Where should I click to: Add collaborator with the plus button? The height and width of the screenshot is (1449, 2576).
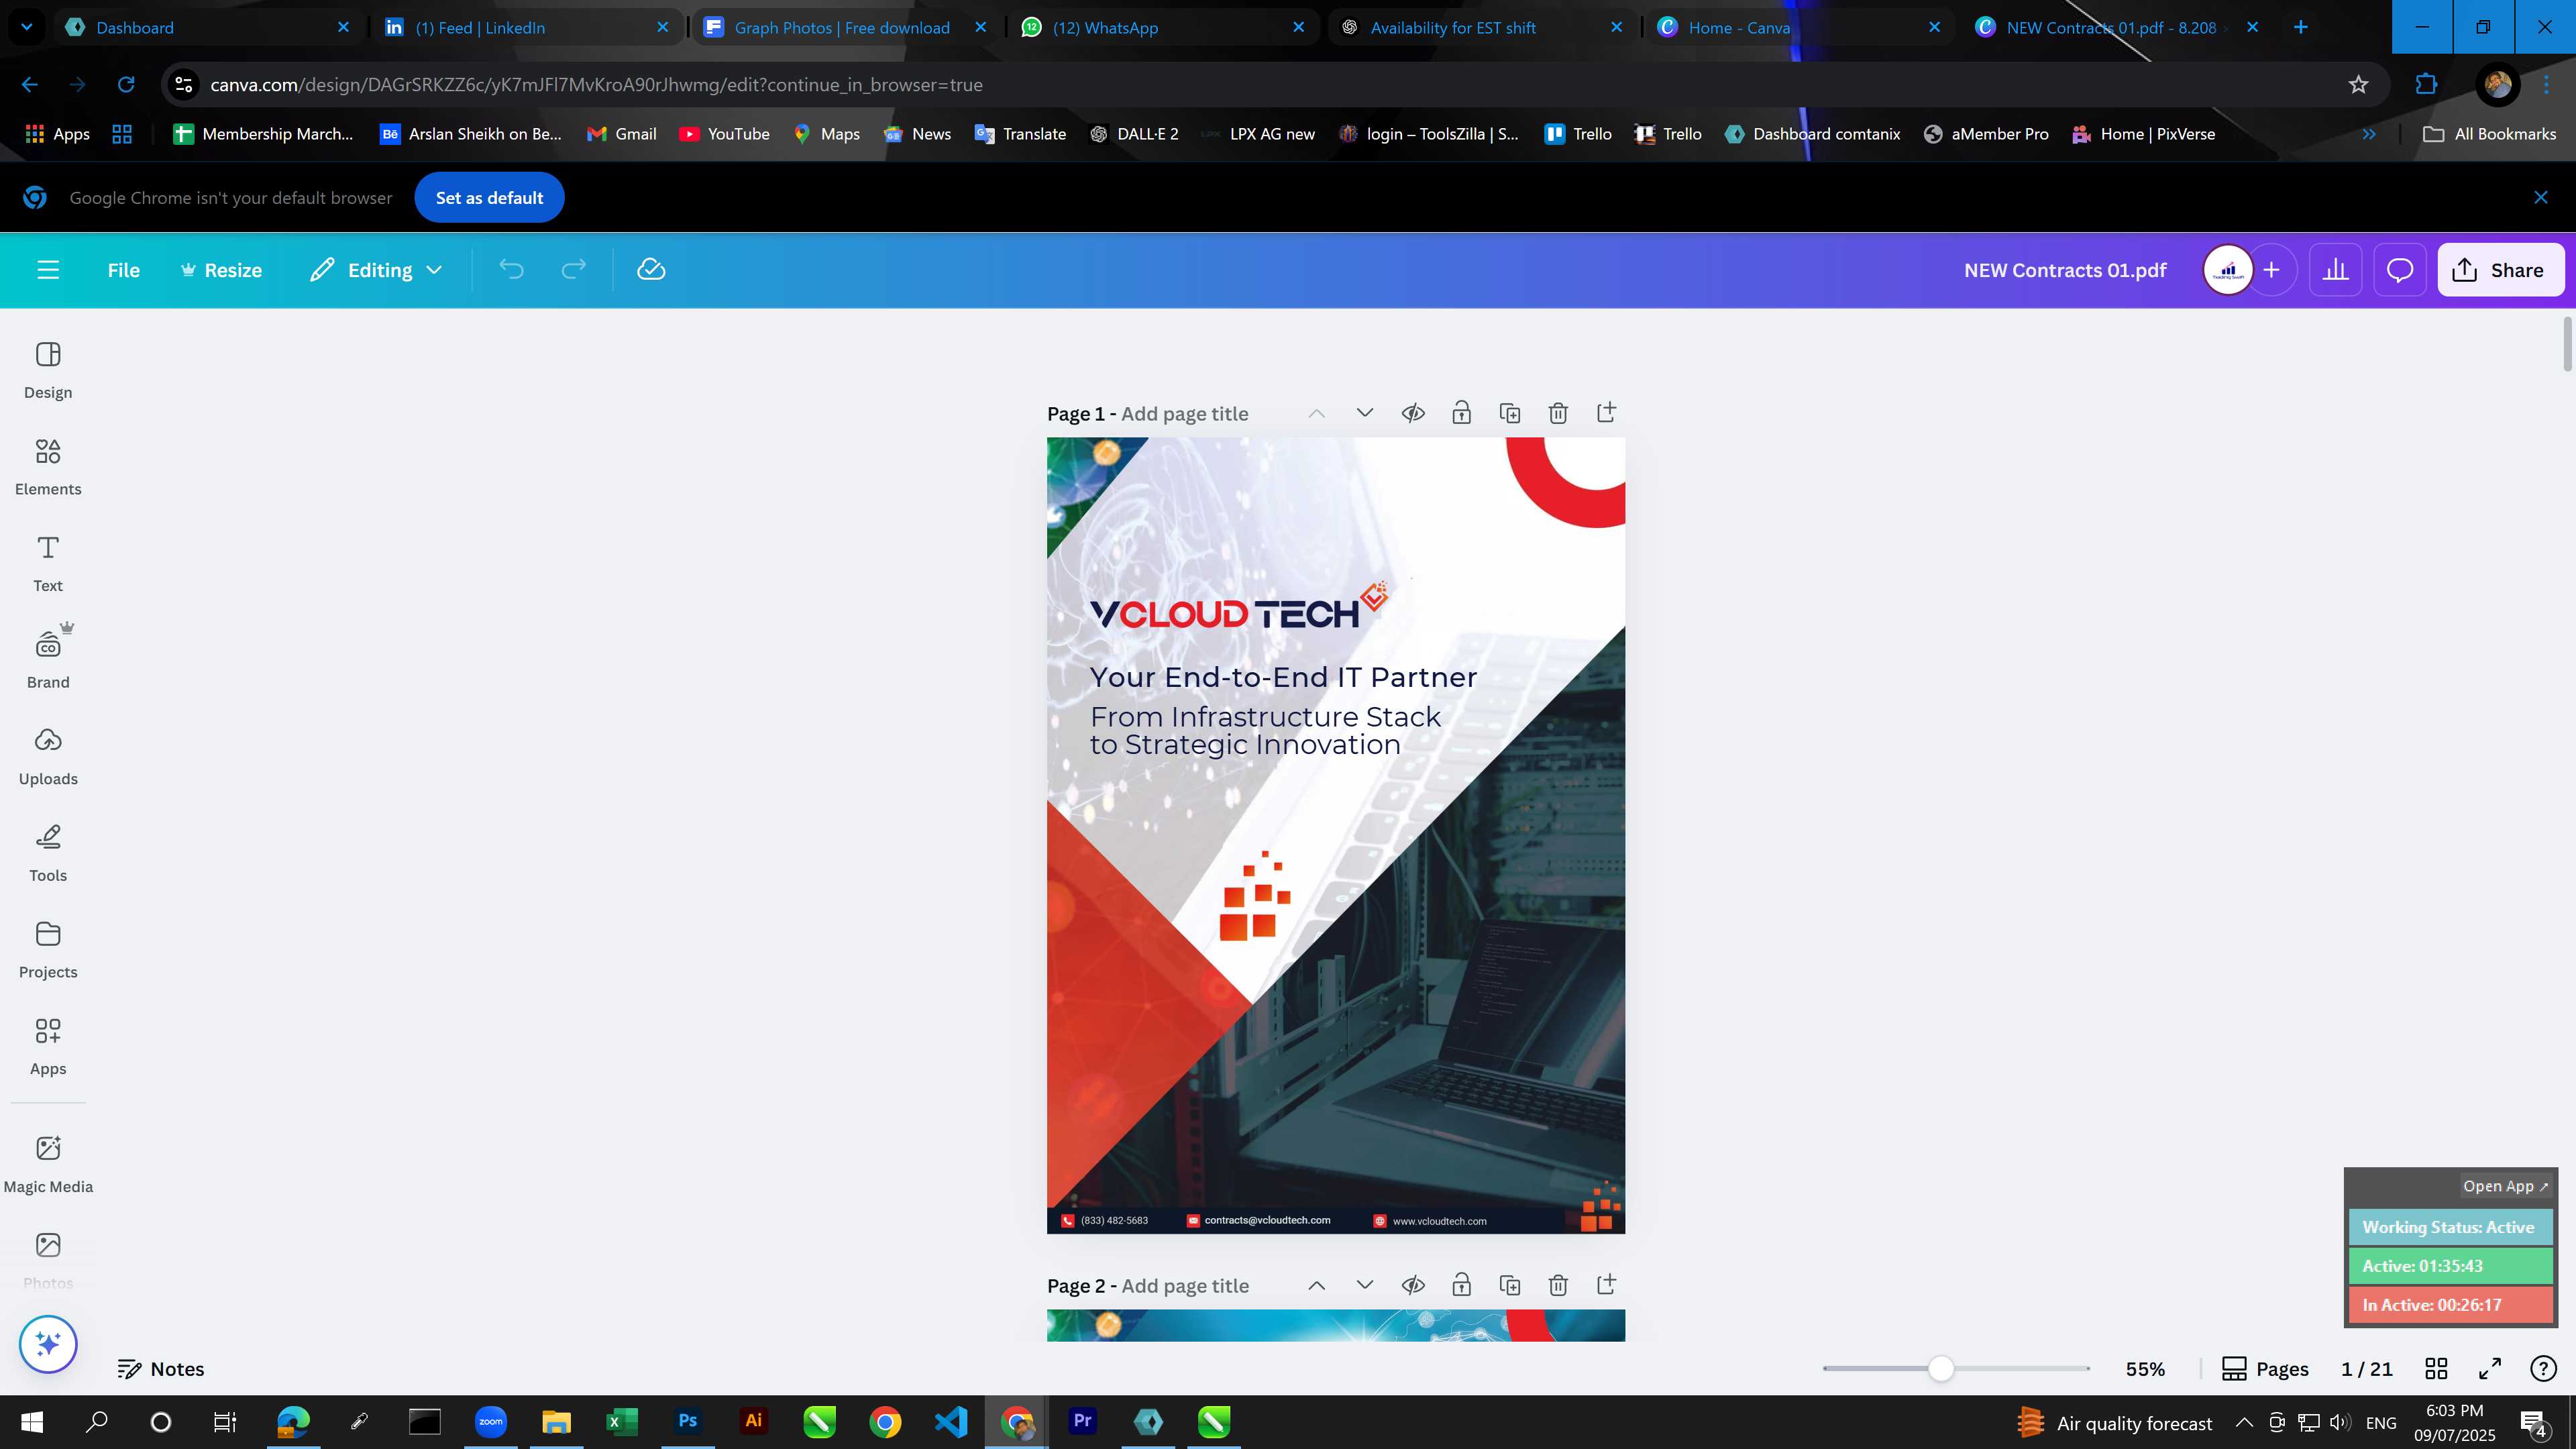click(2271, 270)
